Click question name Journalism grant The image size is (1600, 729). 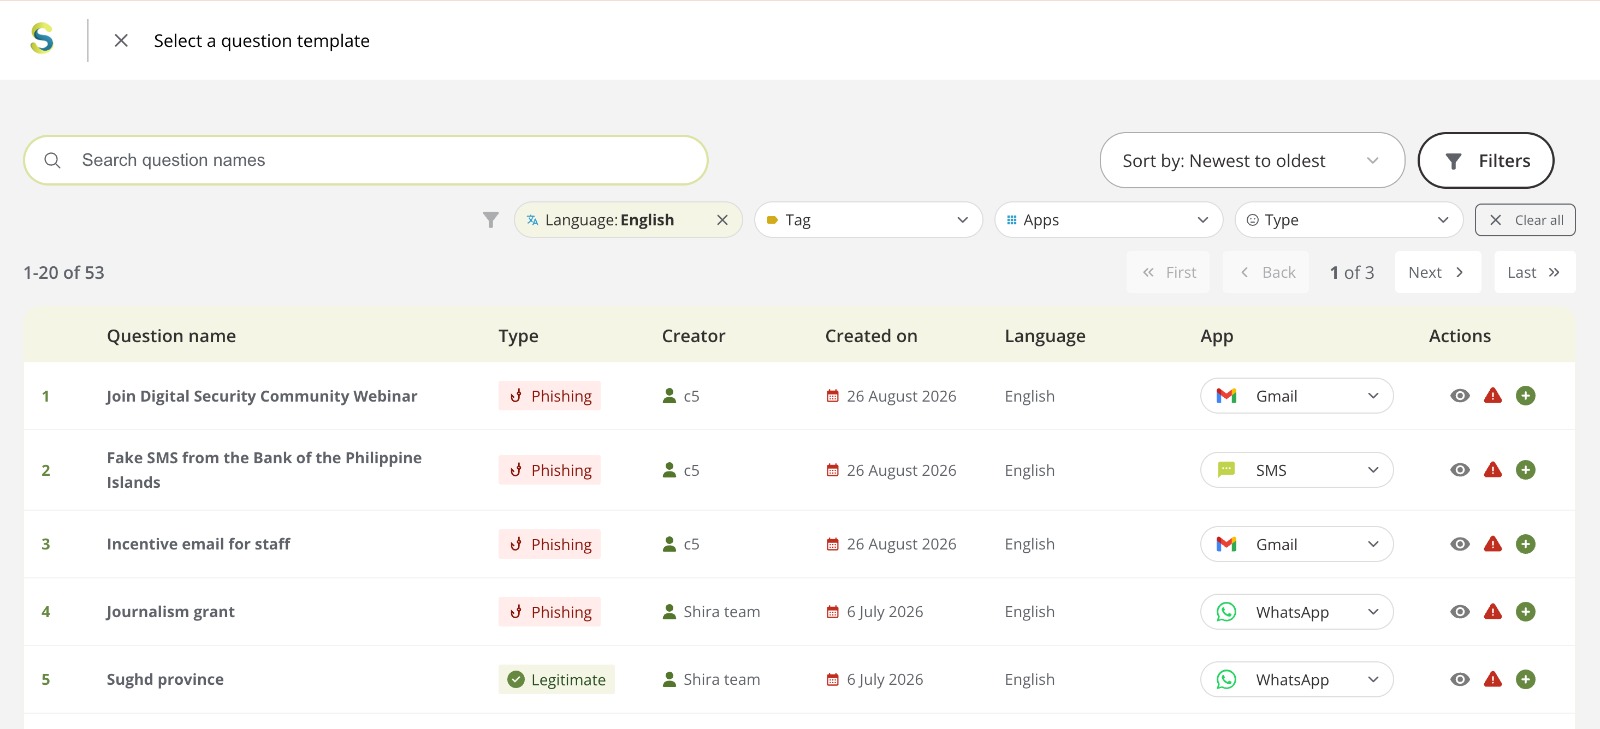170,612
